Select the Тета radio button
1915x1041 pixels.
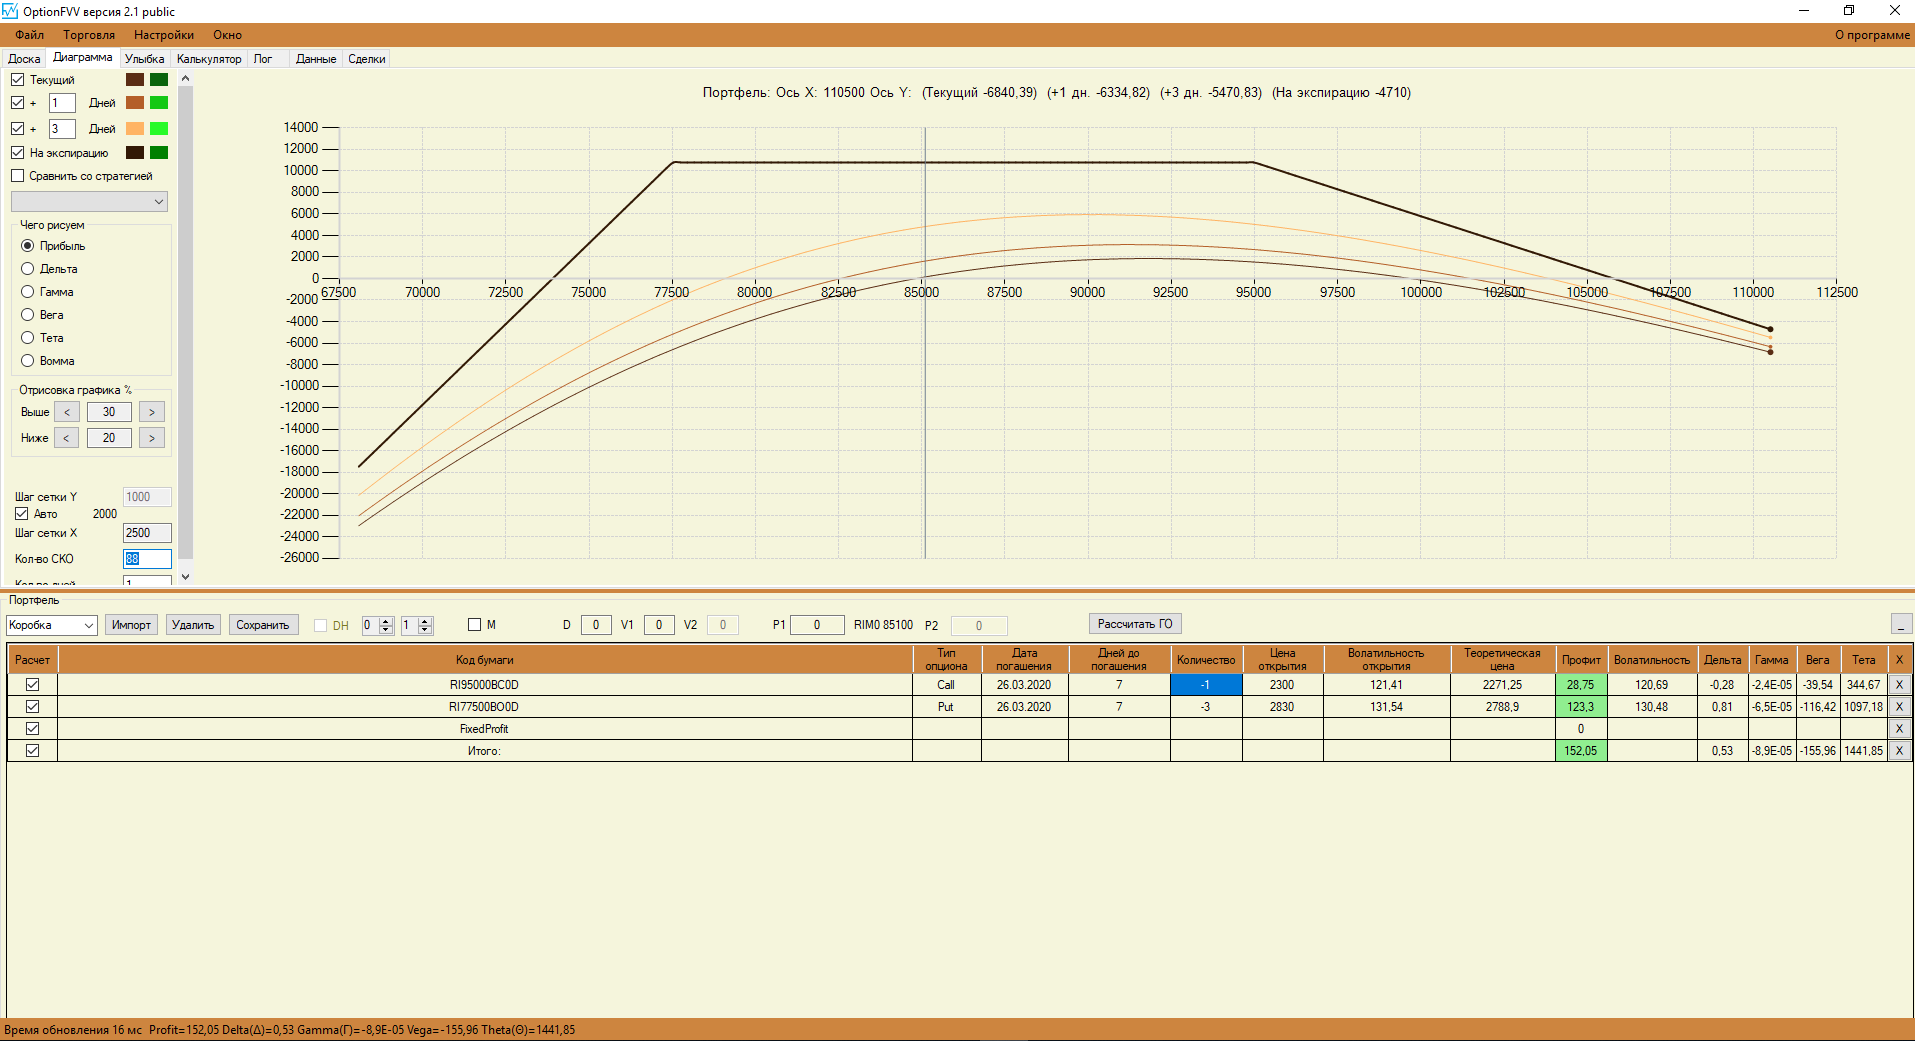[28, 338]
